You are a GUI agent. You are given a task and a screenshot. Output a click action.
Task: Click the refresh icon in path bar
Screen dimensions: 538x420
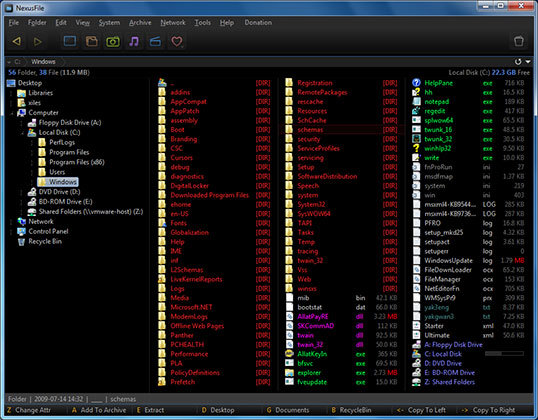coord(518,62)
